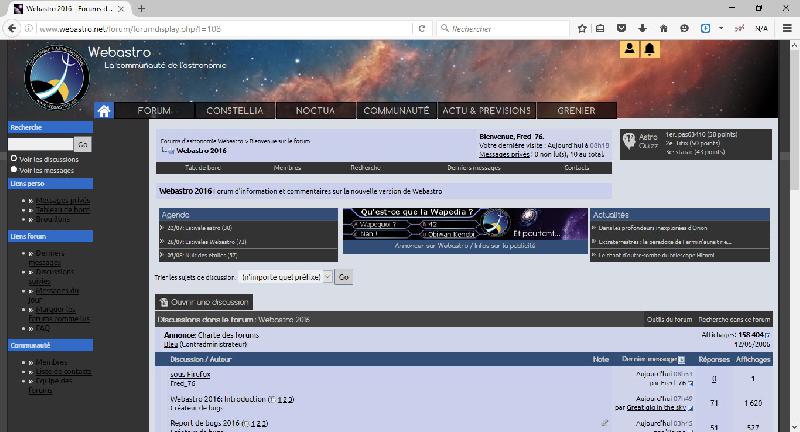Select the Voir les messages radio button
Screen dimensions: 800x432
click(14, 169)
